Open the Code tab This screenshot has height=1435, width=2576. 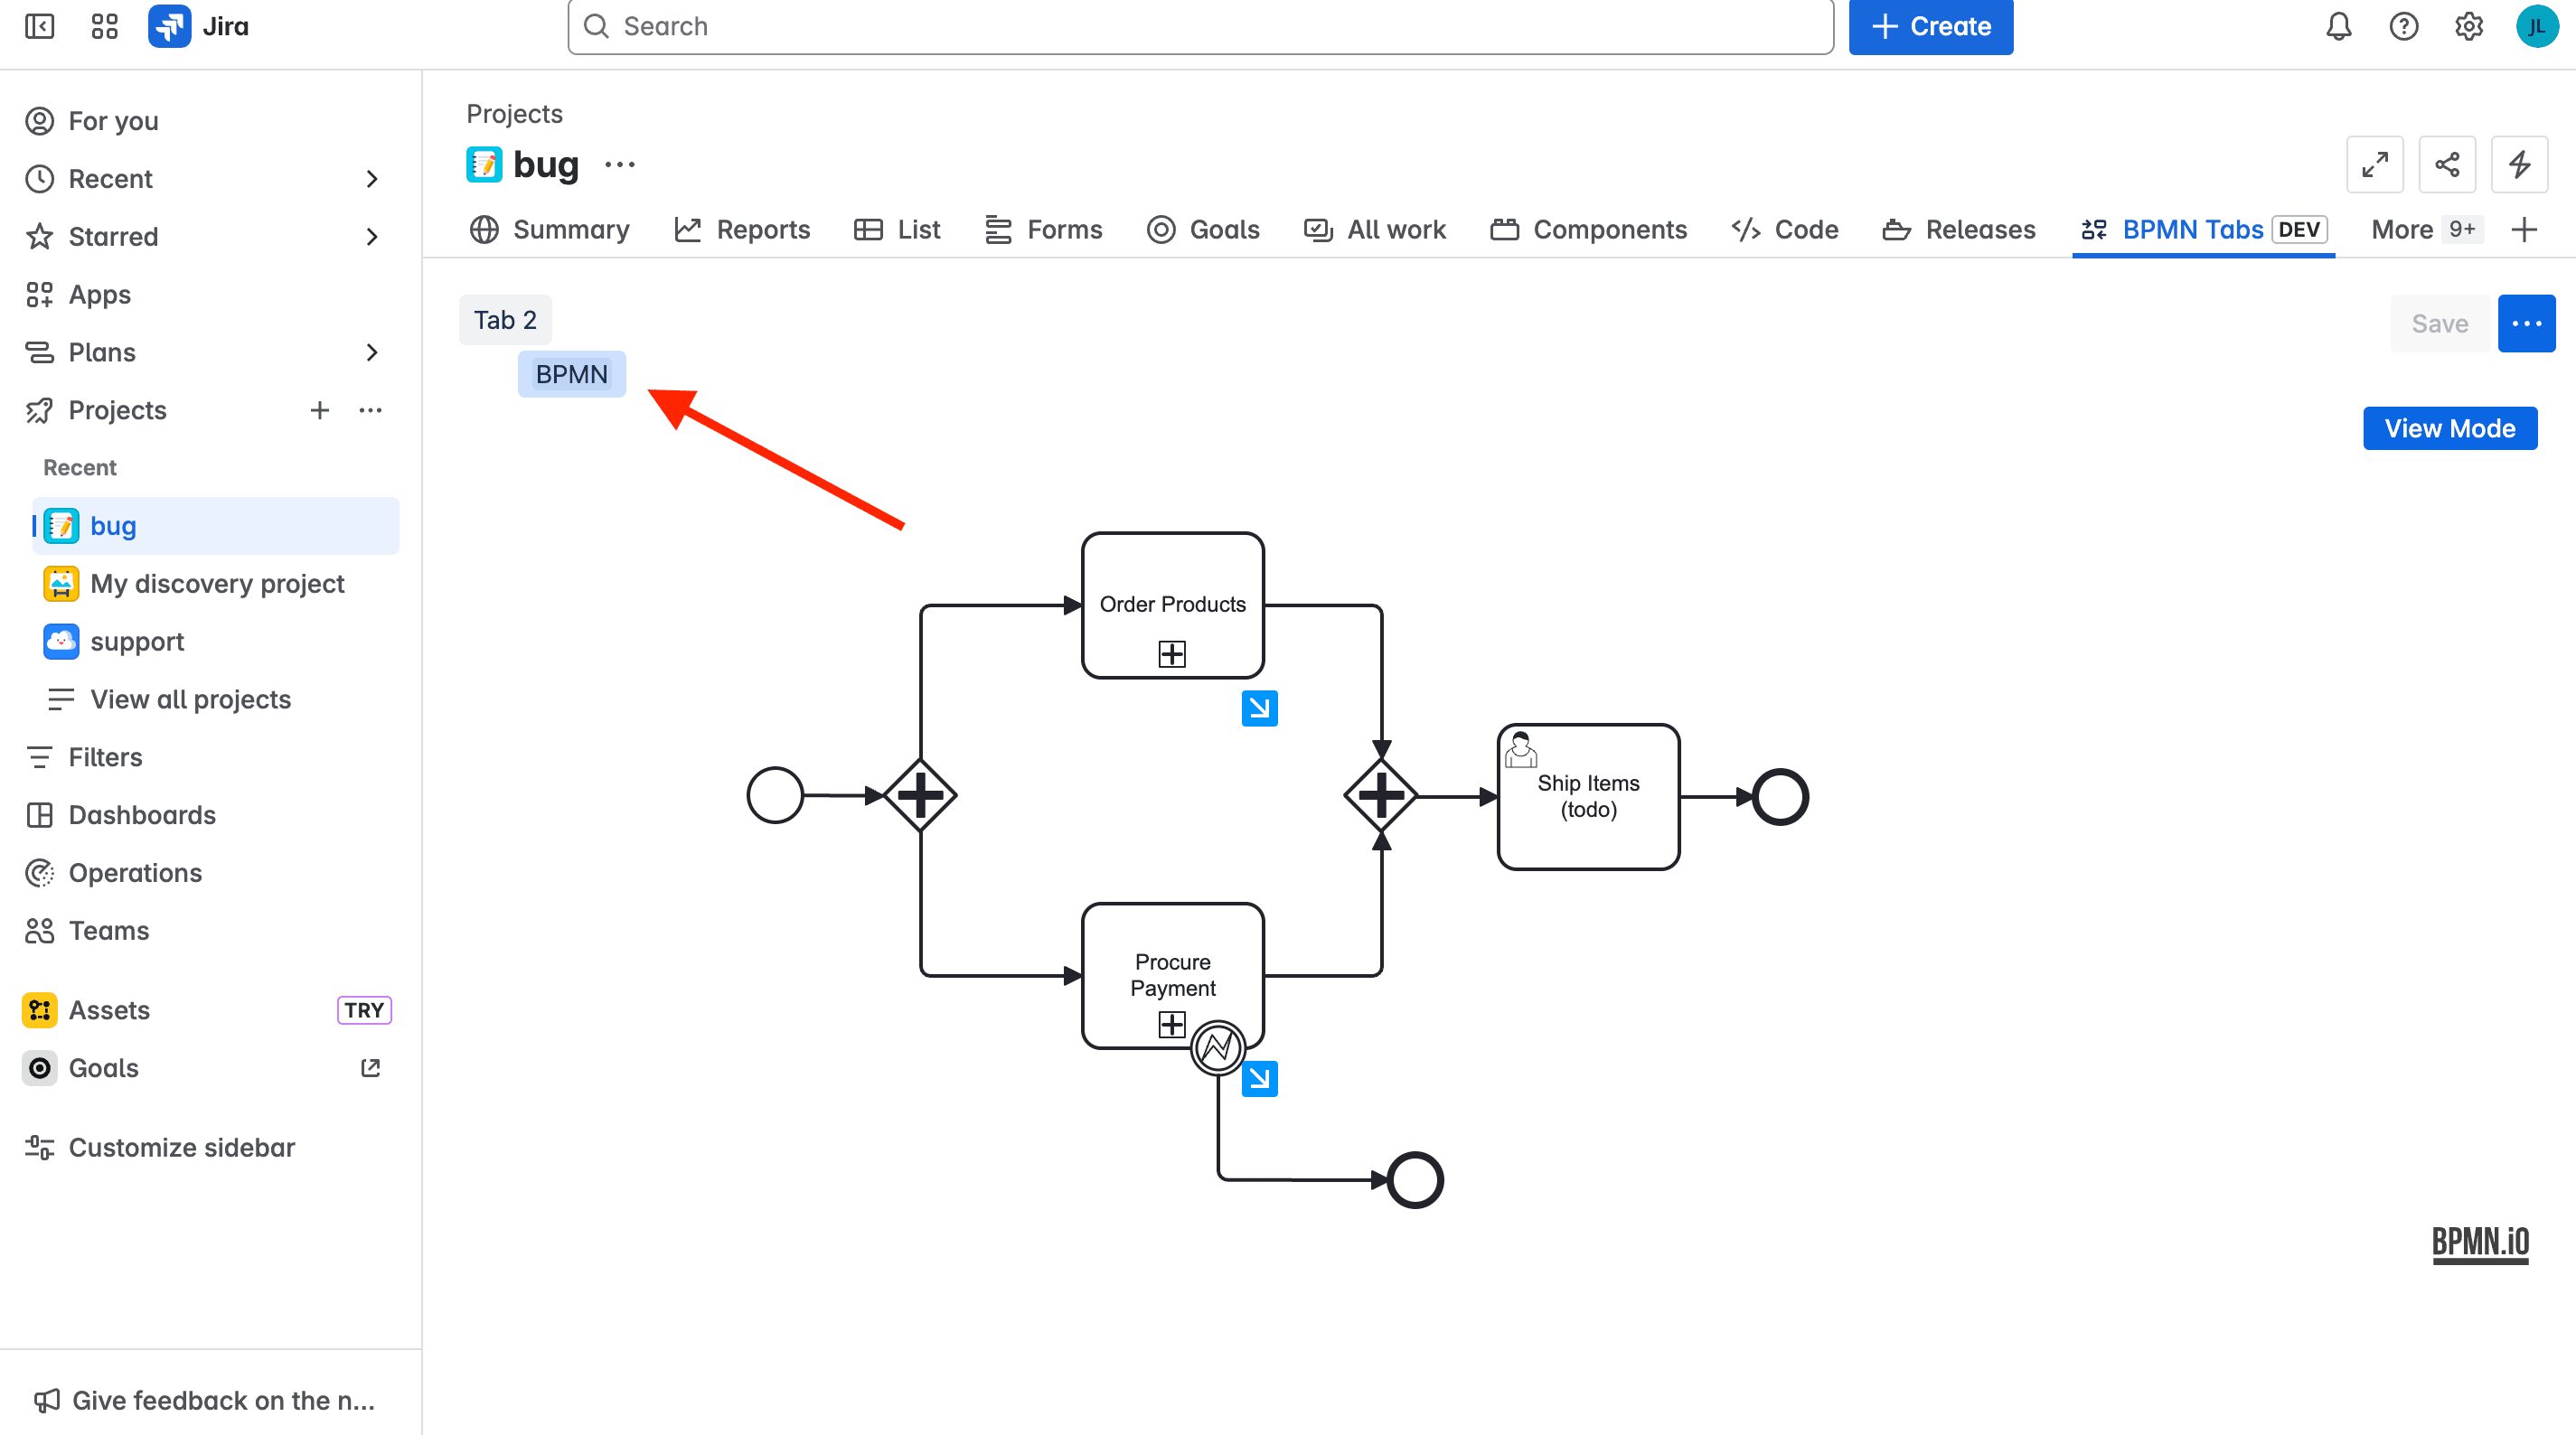[x=1785, y=230]
